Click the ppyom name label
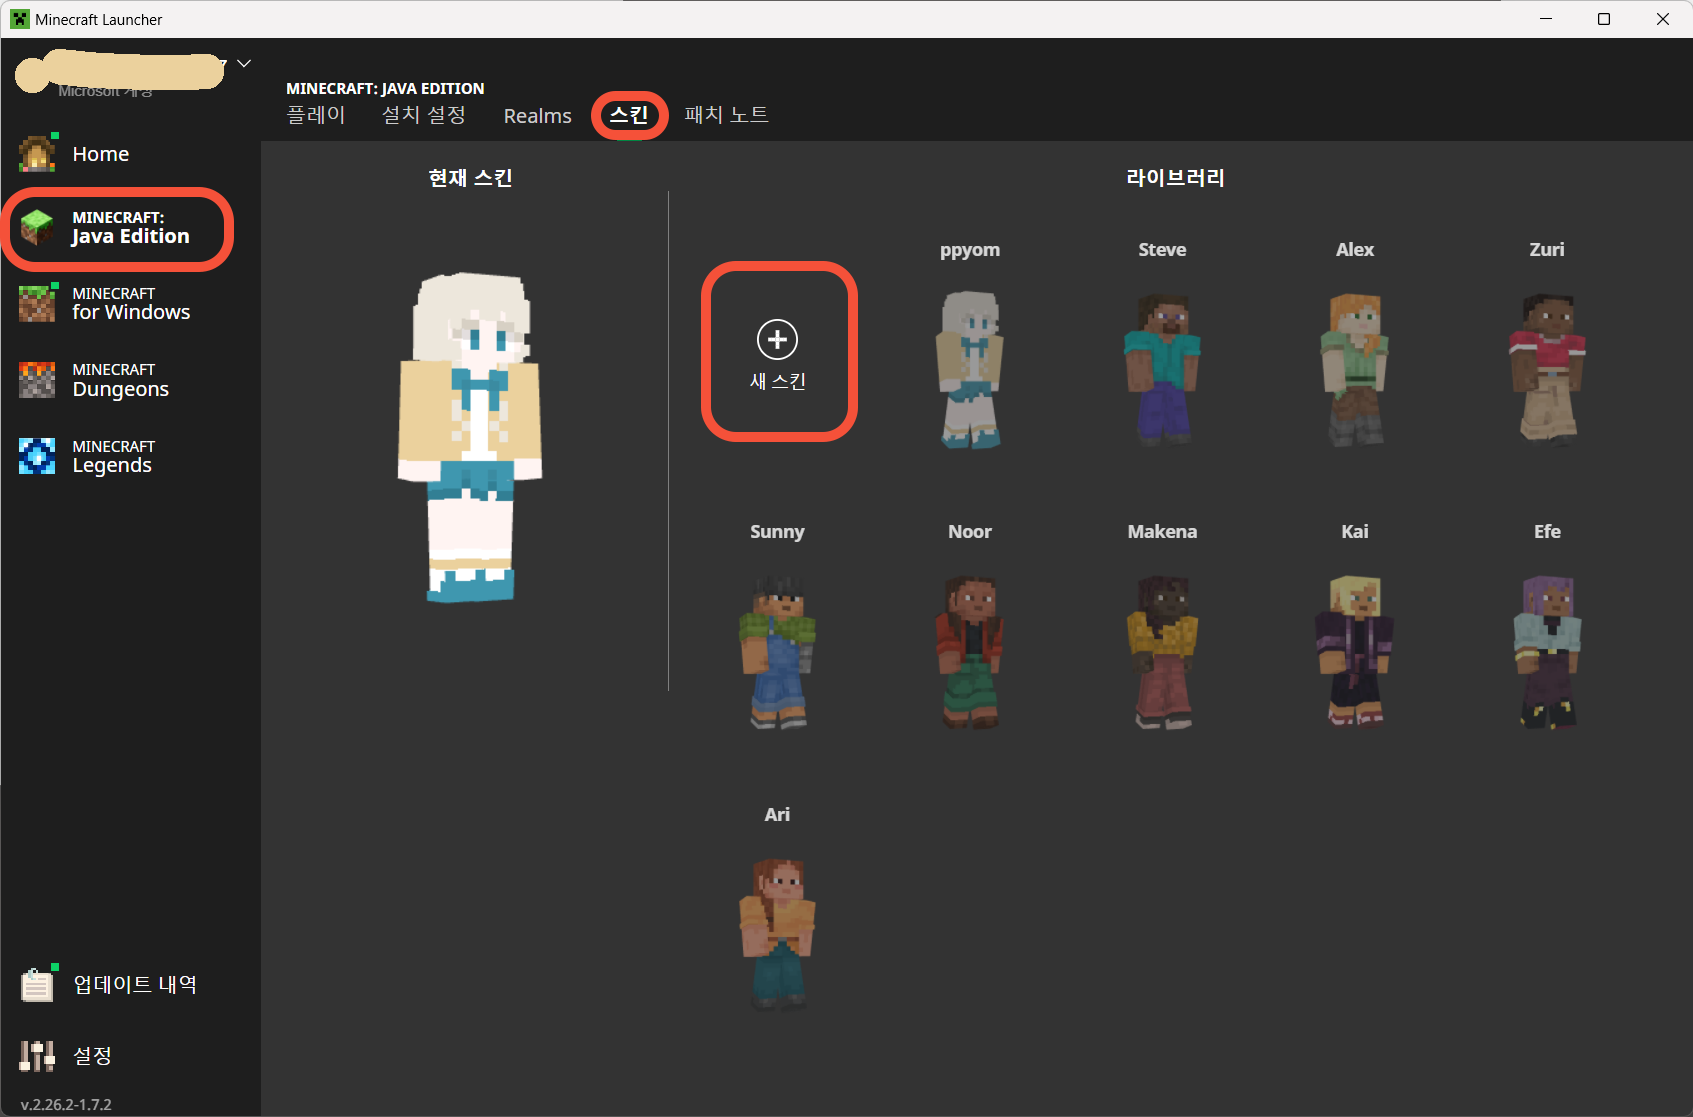 pyautogui.click(x=970, y=251)
